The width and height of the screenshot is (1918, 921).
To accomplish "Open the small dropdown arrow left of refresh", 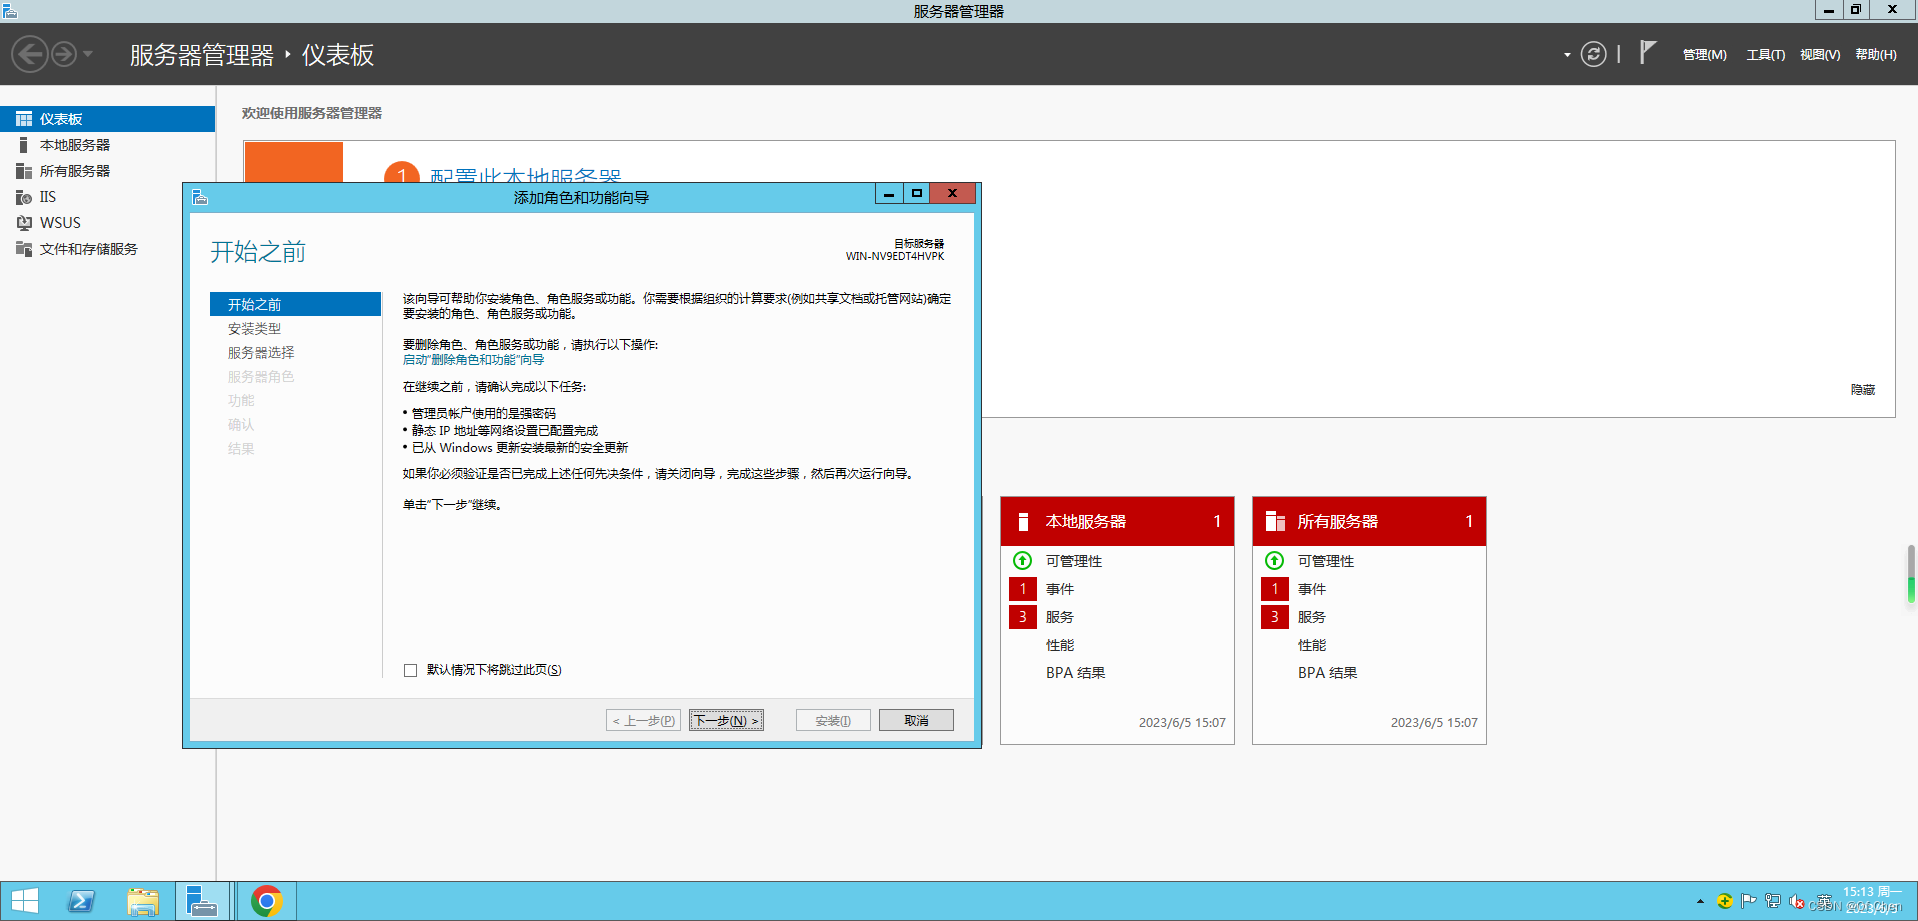I will coord(1567,55).
